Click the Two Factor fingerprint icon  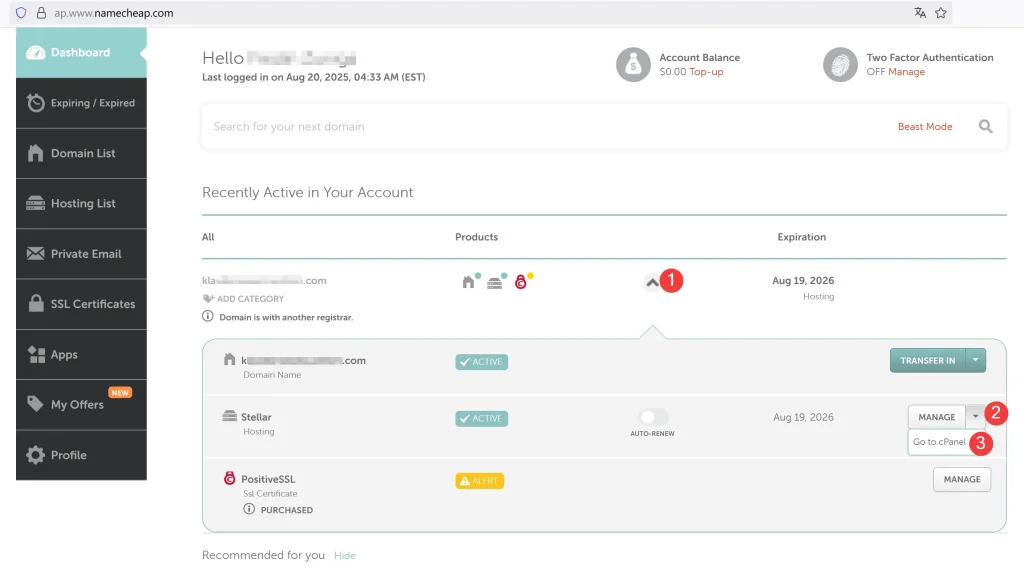pos(840,65)
